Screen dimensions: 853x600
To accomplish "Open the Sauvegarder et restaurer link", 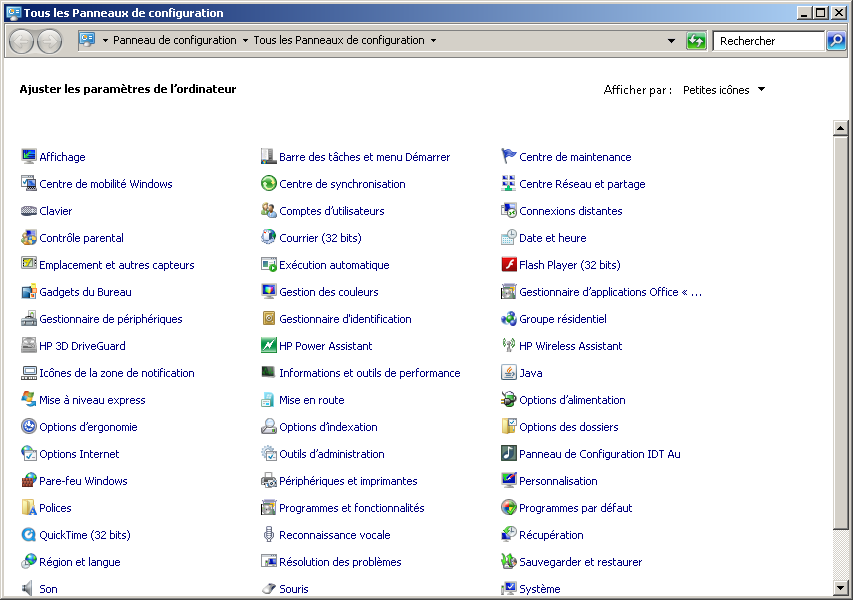I will coord(580,562).
